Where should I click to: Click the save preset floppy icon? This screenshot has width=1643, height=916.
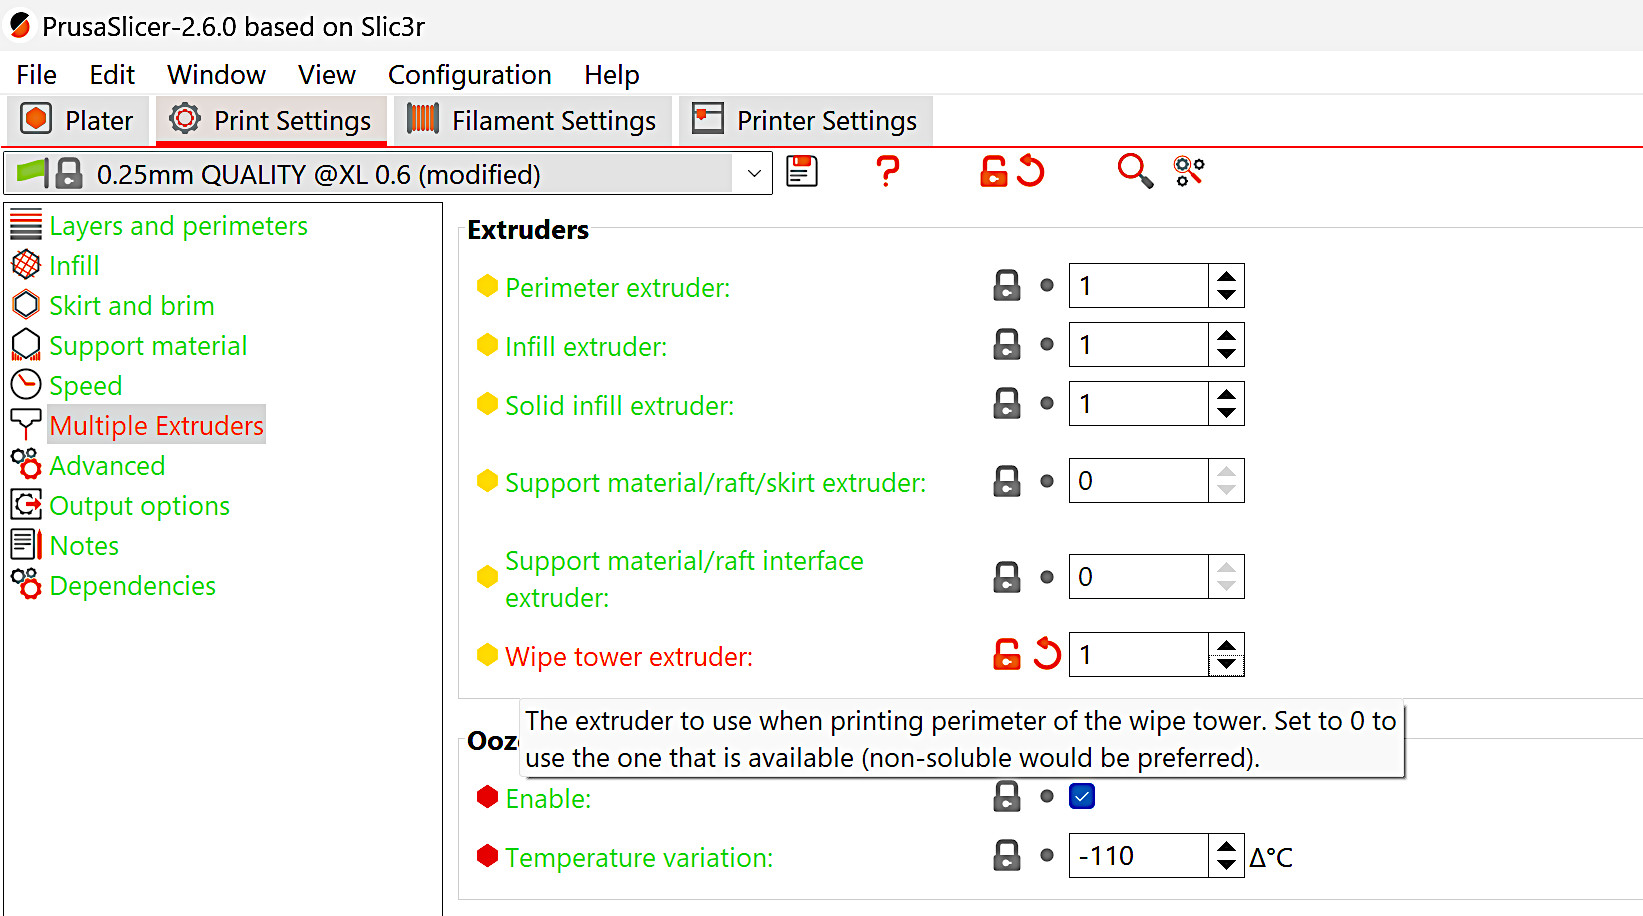coord(801,171)
